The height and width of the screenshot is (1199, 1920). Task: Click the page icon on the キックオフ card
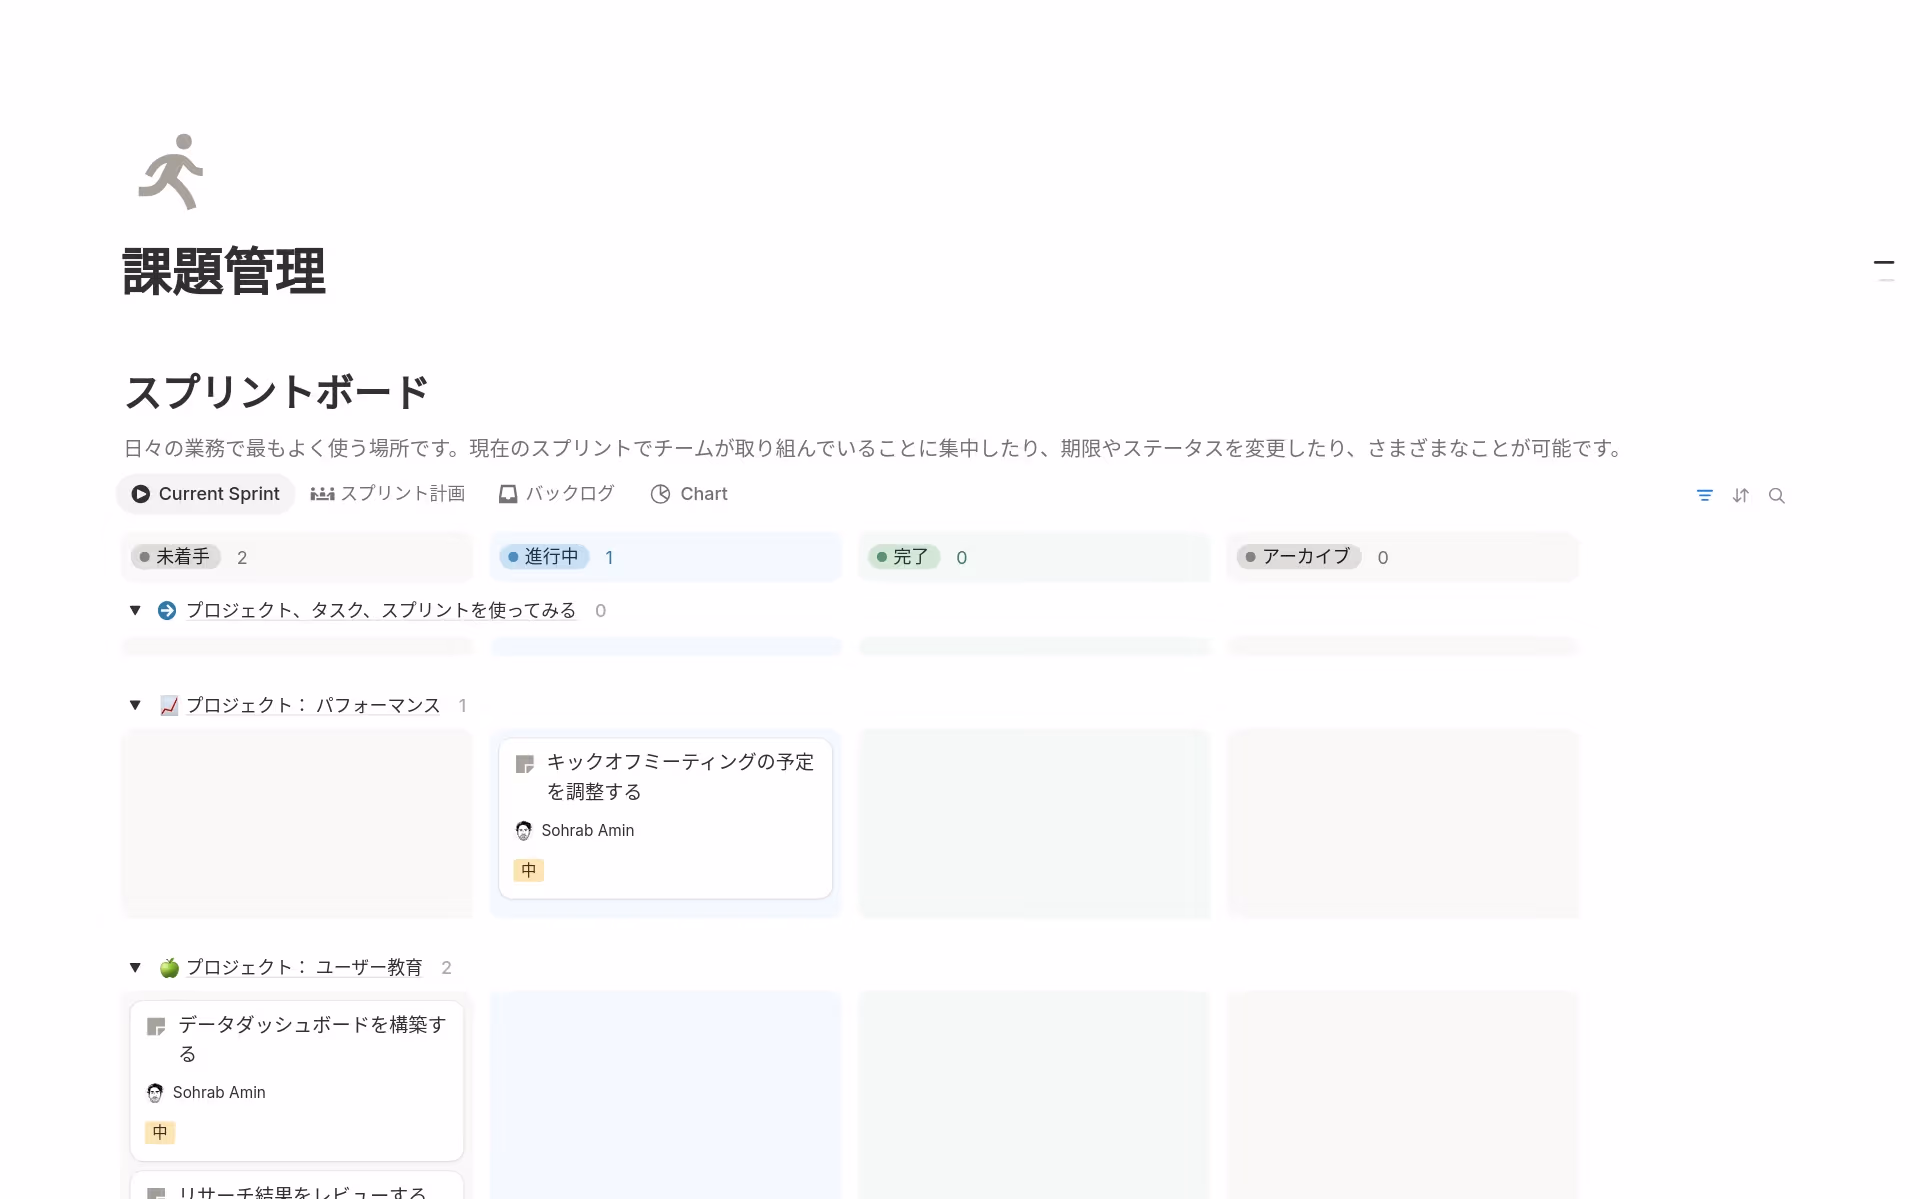524,763
